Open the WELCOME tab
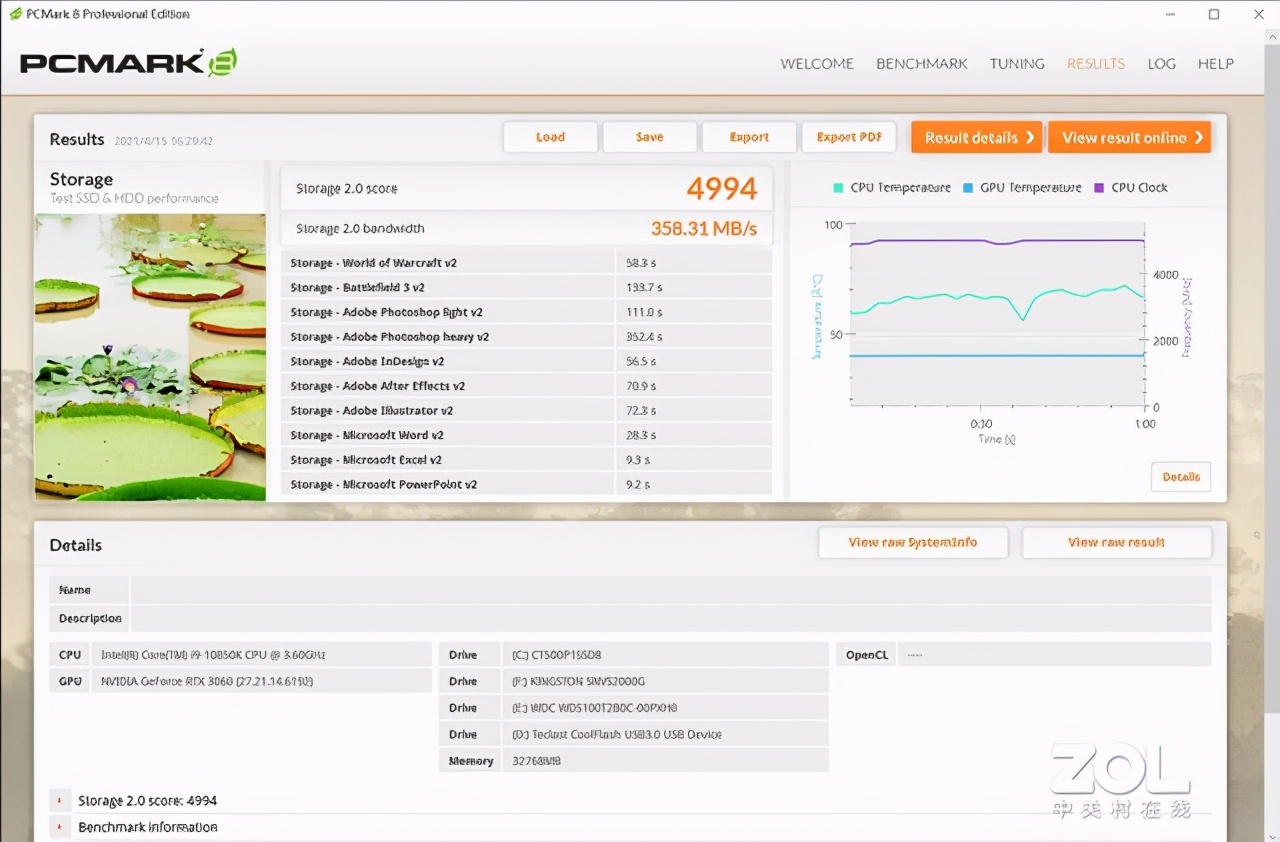Viewport: 1280px width, 842px height. (x=817, y=63)
